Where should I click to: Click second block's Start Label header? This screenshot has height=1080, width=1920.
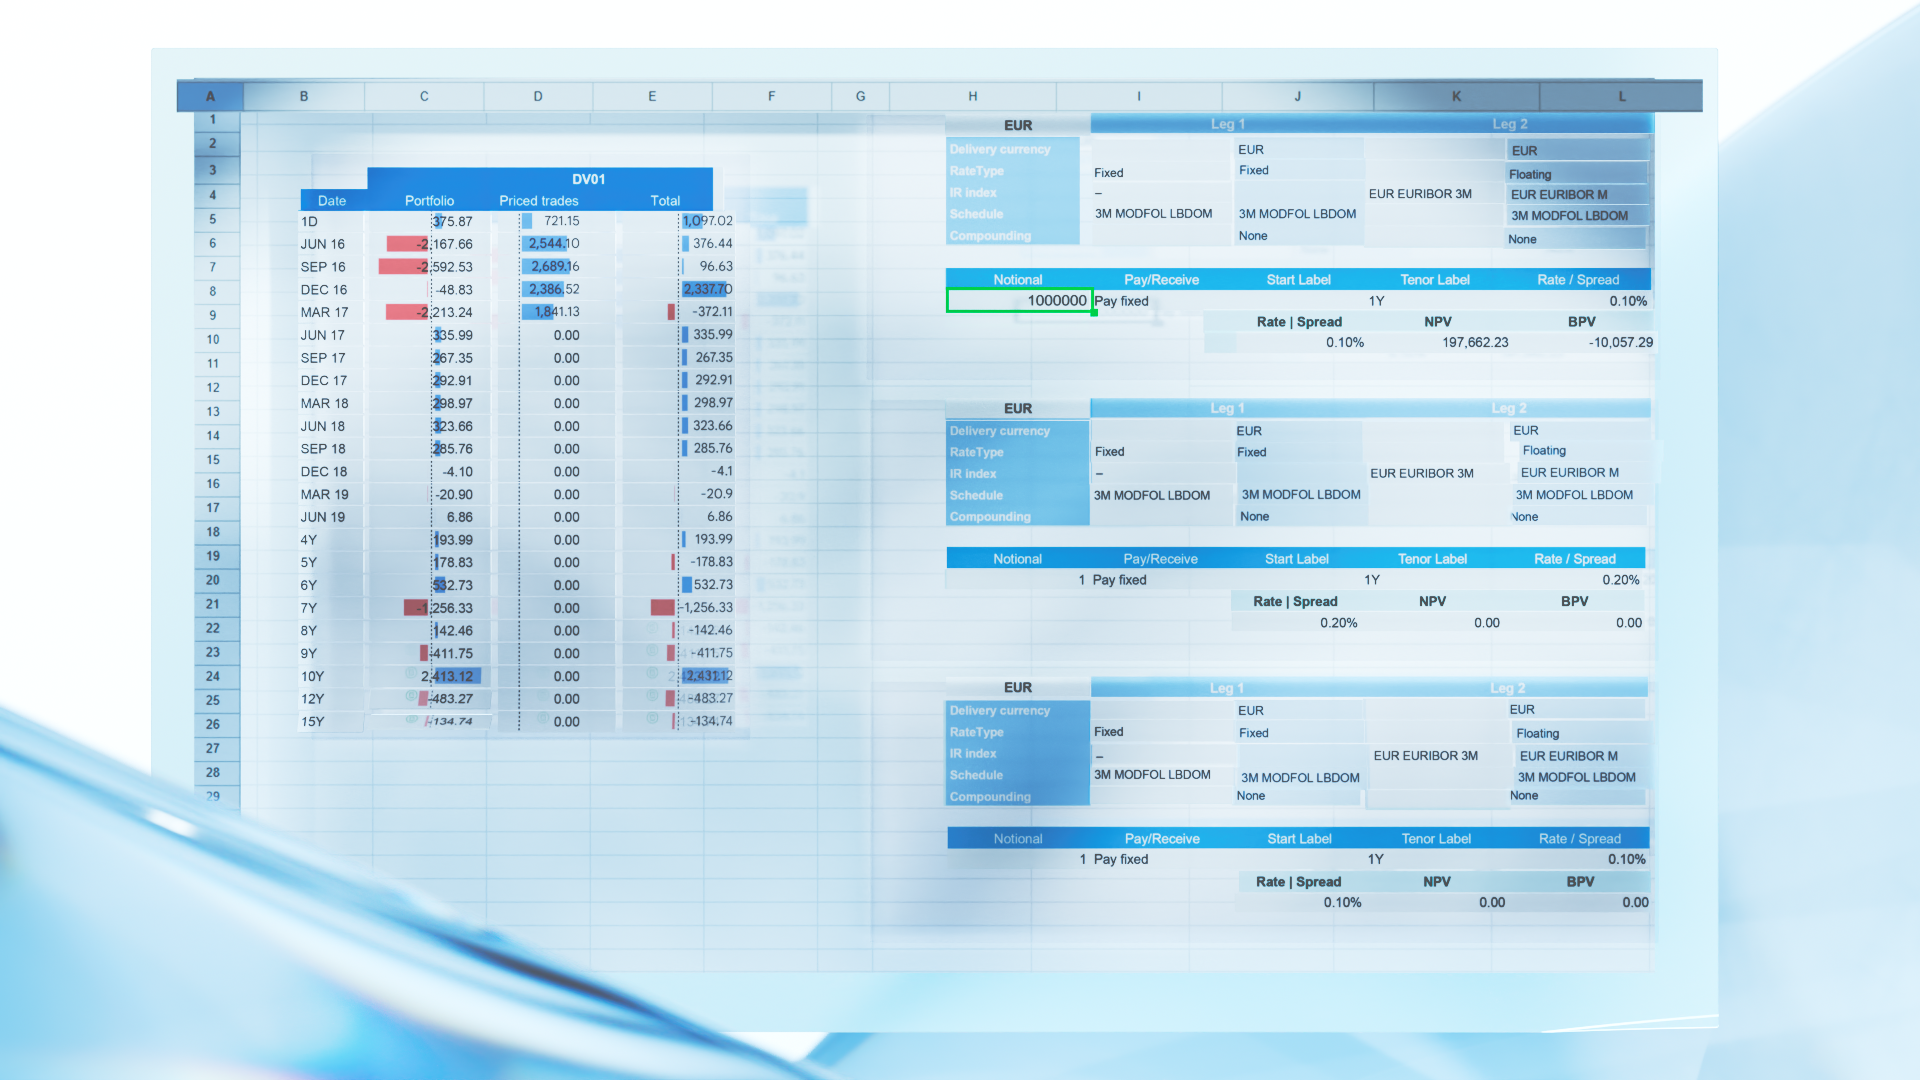tap(1296, 559)
